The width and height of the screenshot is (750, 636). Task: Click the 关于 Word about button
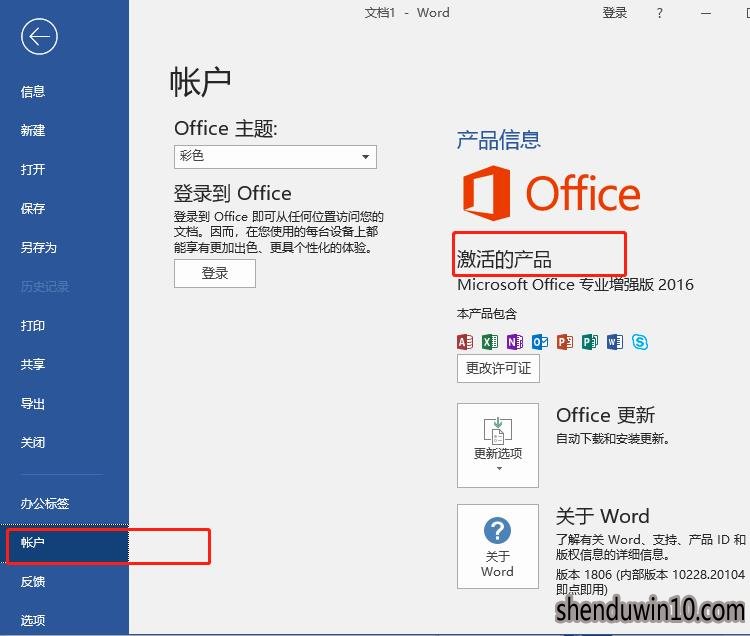[498, 546]
